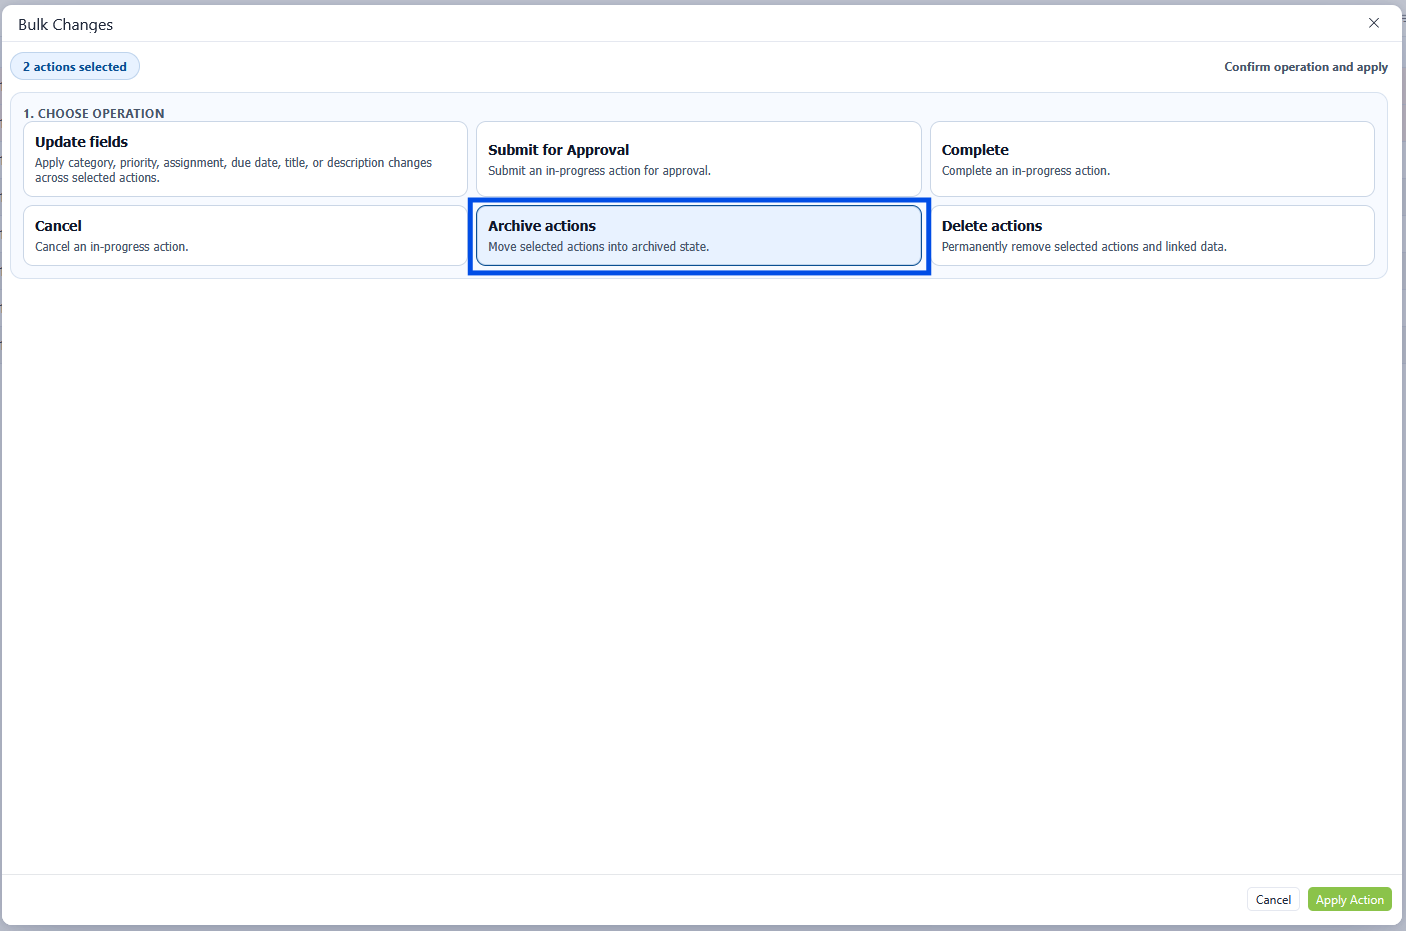This screenshot has width=1406, height=931.
Task: Click the Cancel button in the footer
Action: pos(1272,899)
